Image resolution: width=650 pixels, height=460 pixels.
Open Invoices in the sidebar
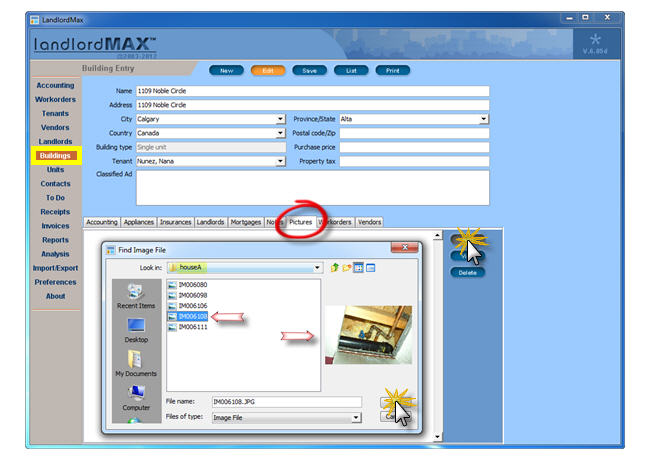[55, 226]
